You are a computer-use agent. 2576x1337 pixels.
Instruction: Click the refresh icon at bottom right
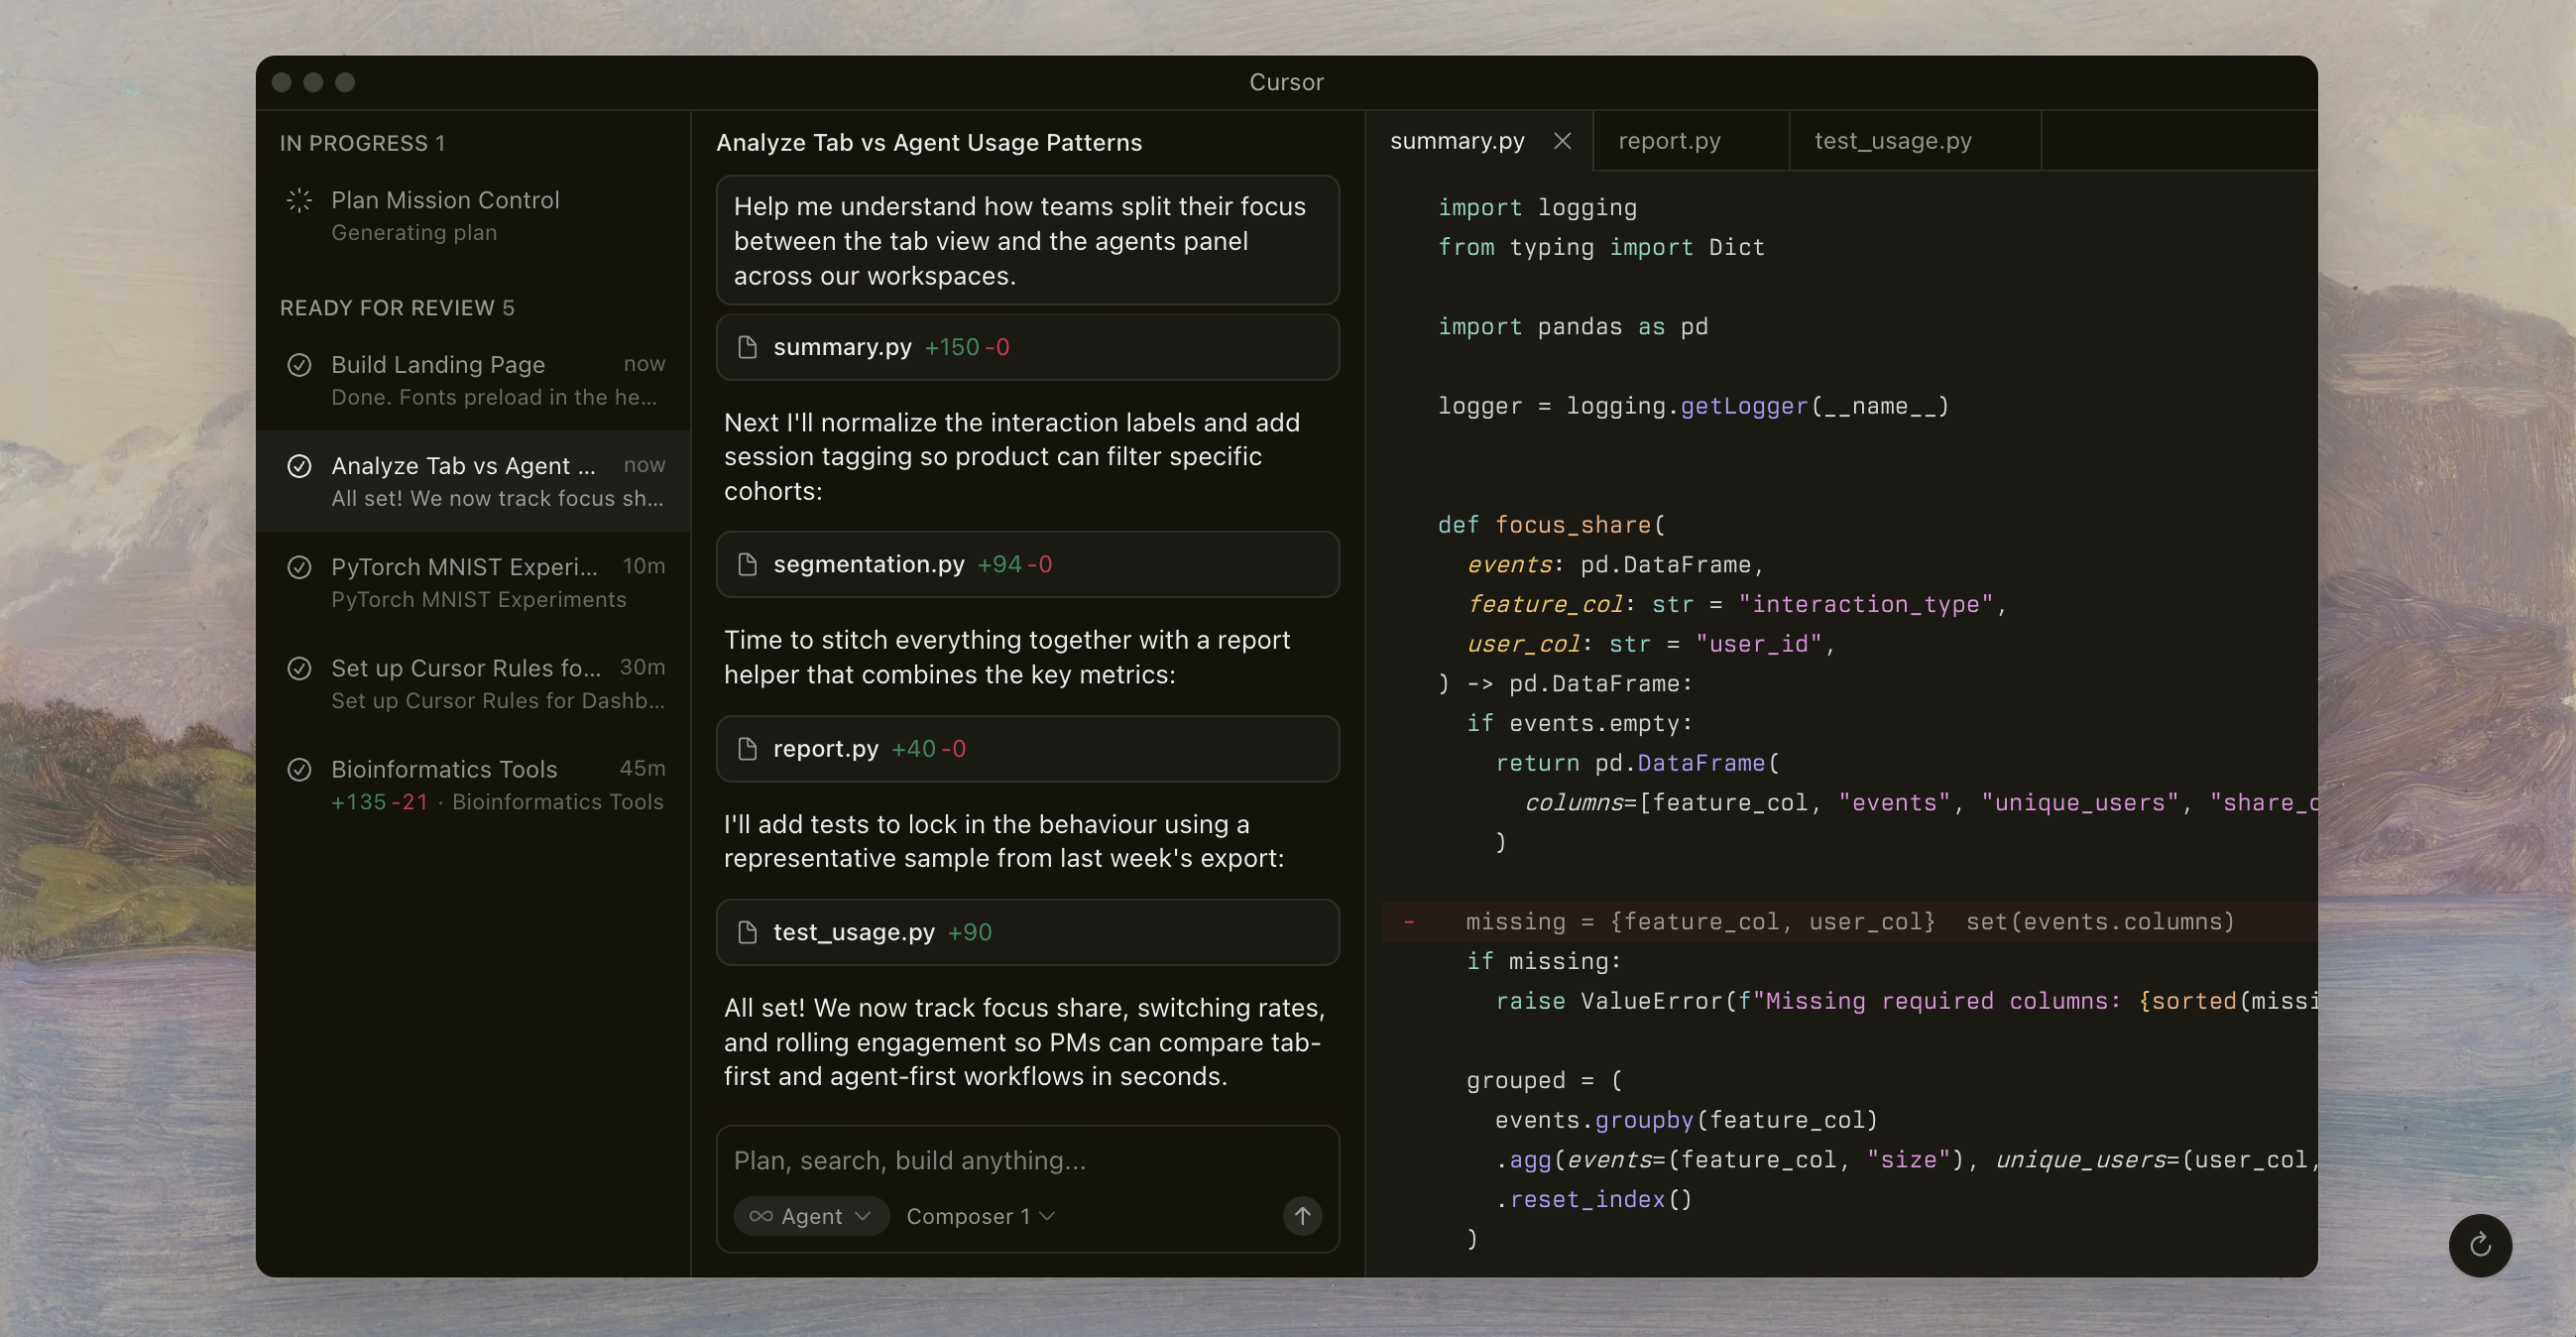pos(2479,1245)
